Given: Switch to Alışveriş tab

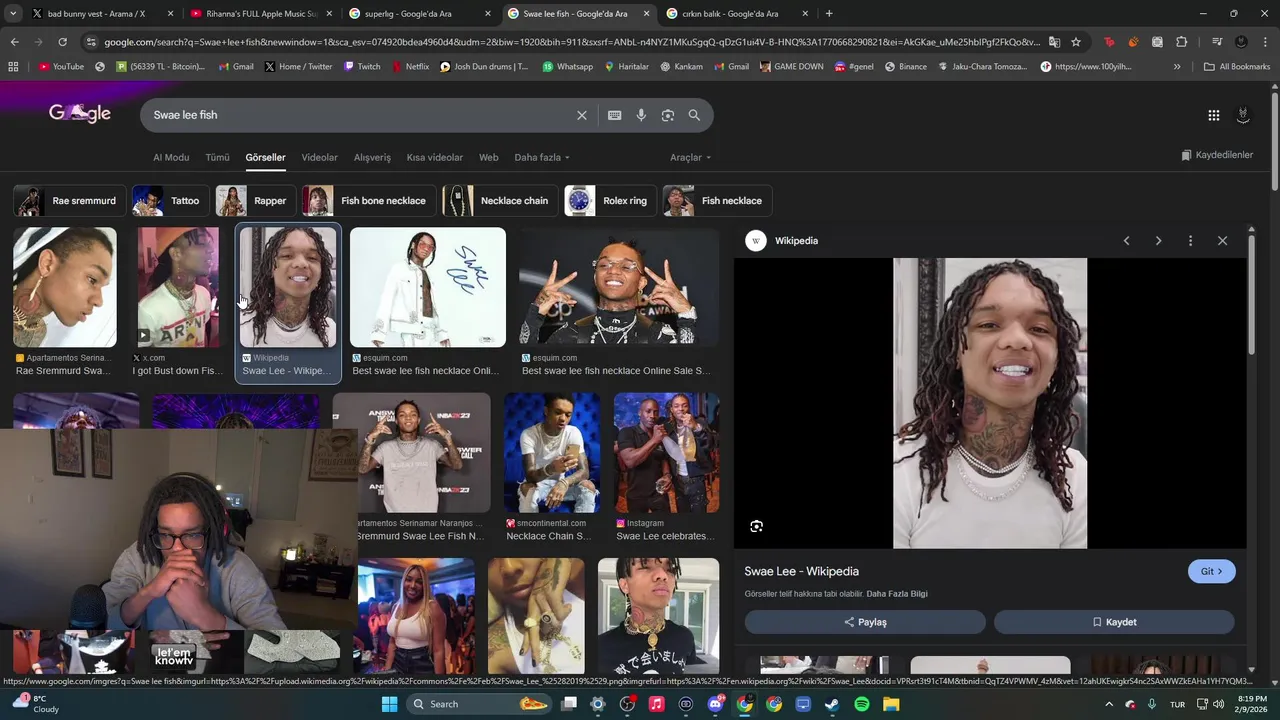Looking at the screenshot, I should coord(372,158).
